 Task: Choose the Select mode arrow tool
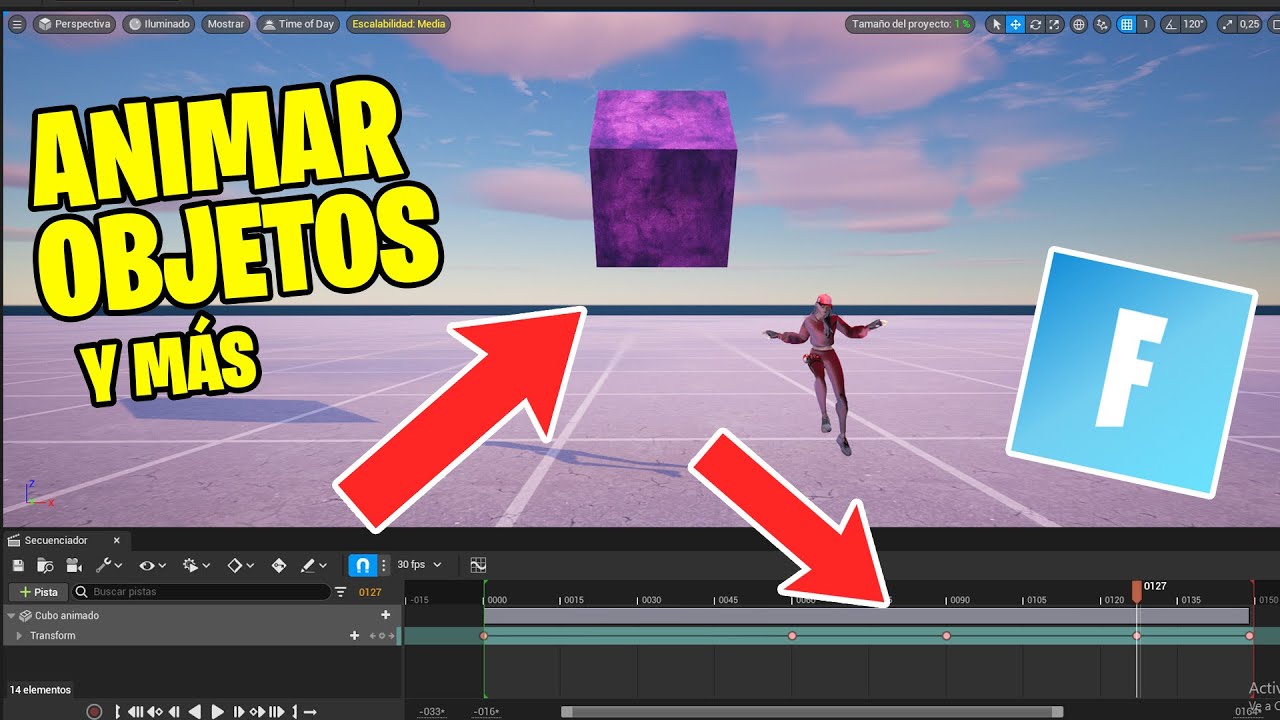point(997,24)
